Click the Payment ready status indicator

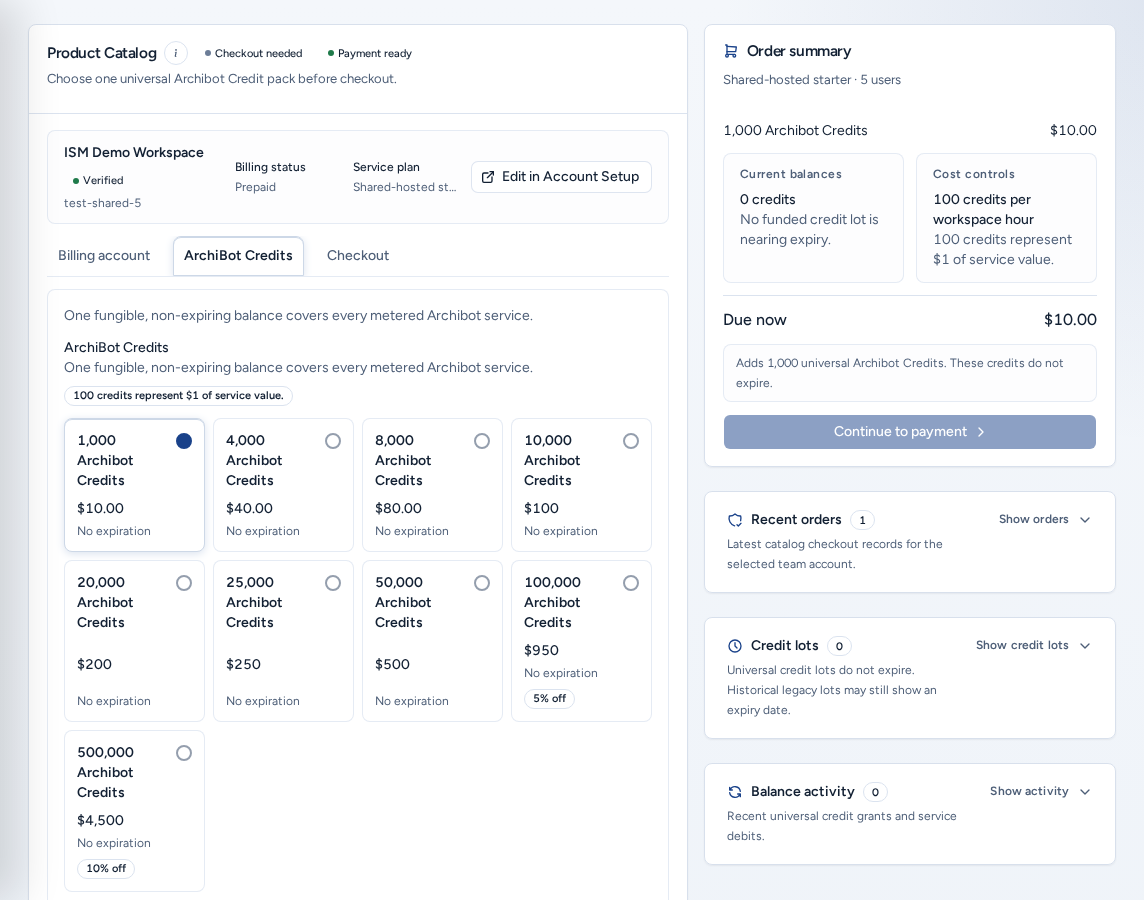370,53
